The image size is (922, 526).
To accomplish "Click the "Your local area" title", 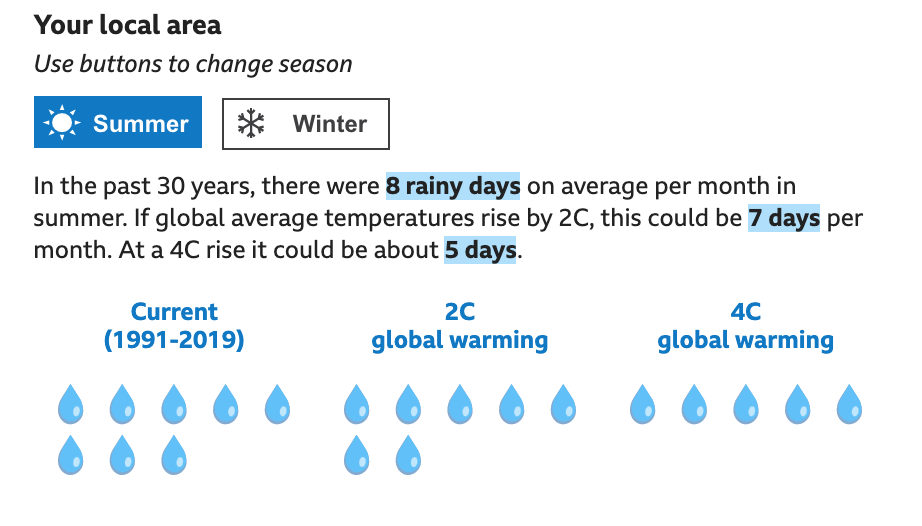I will (x=128, y=25).
